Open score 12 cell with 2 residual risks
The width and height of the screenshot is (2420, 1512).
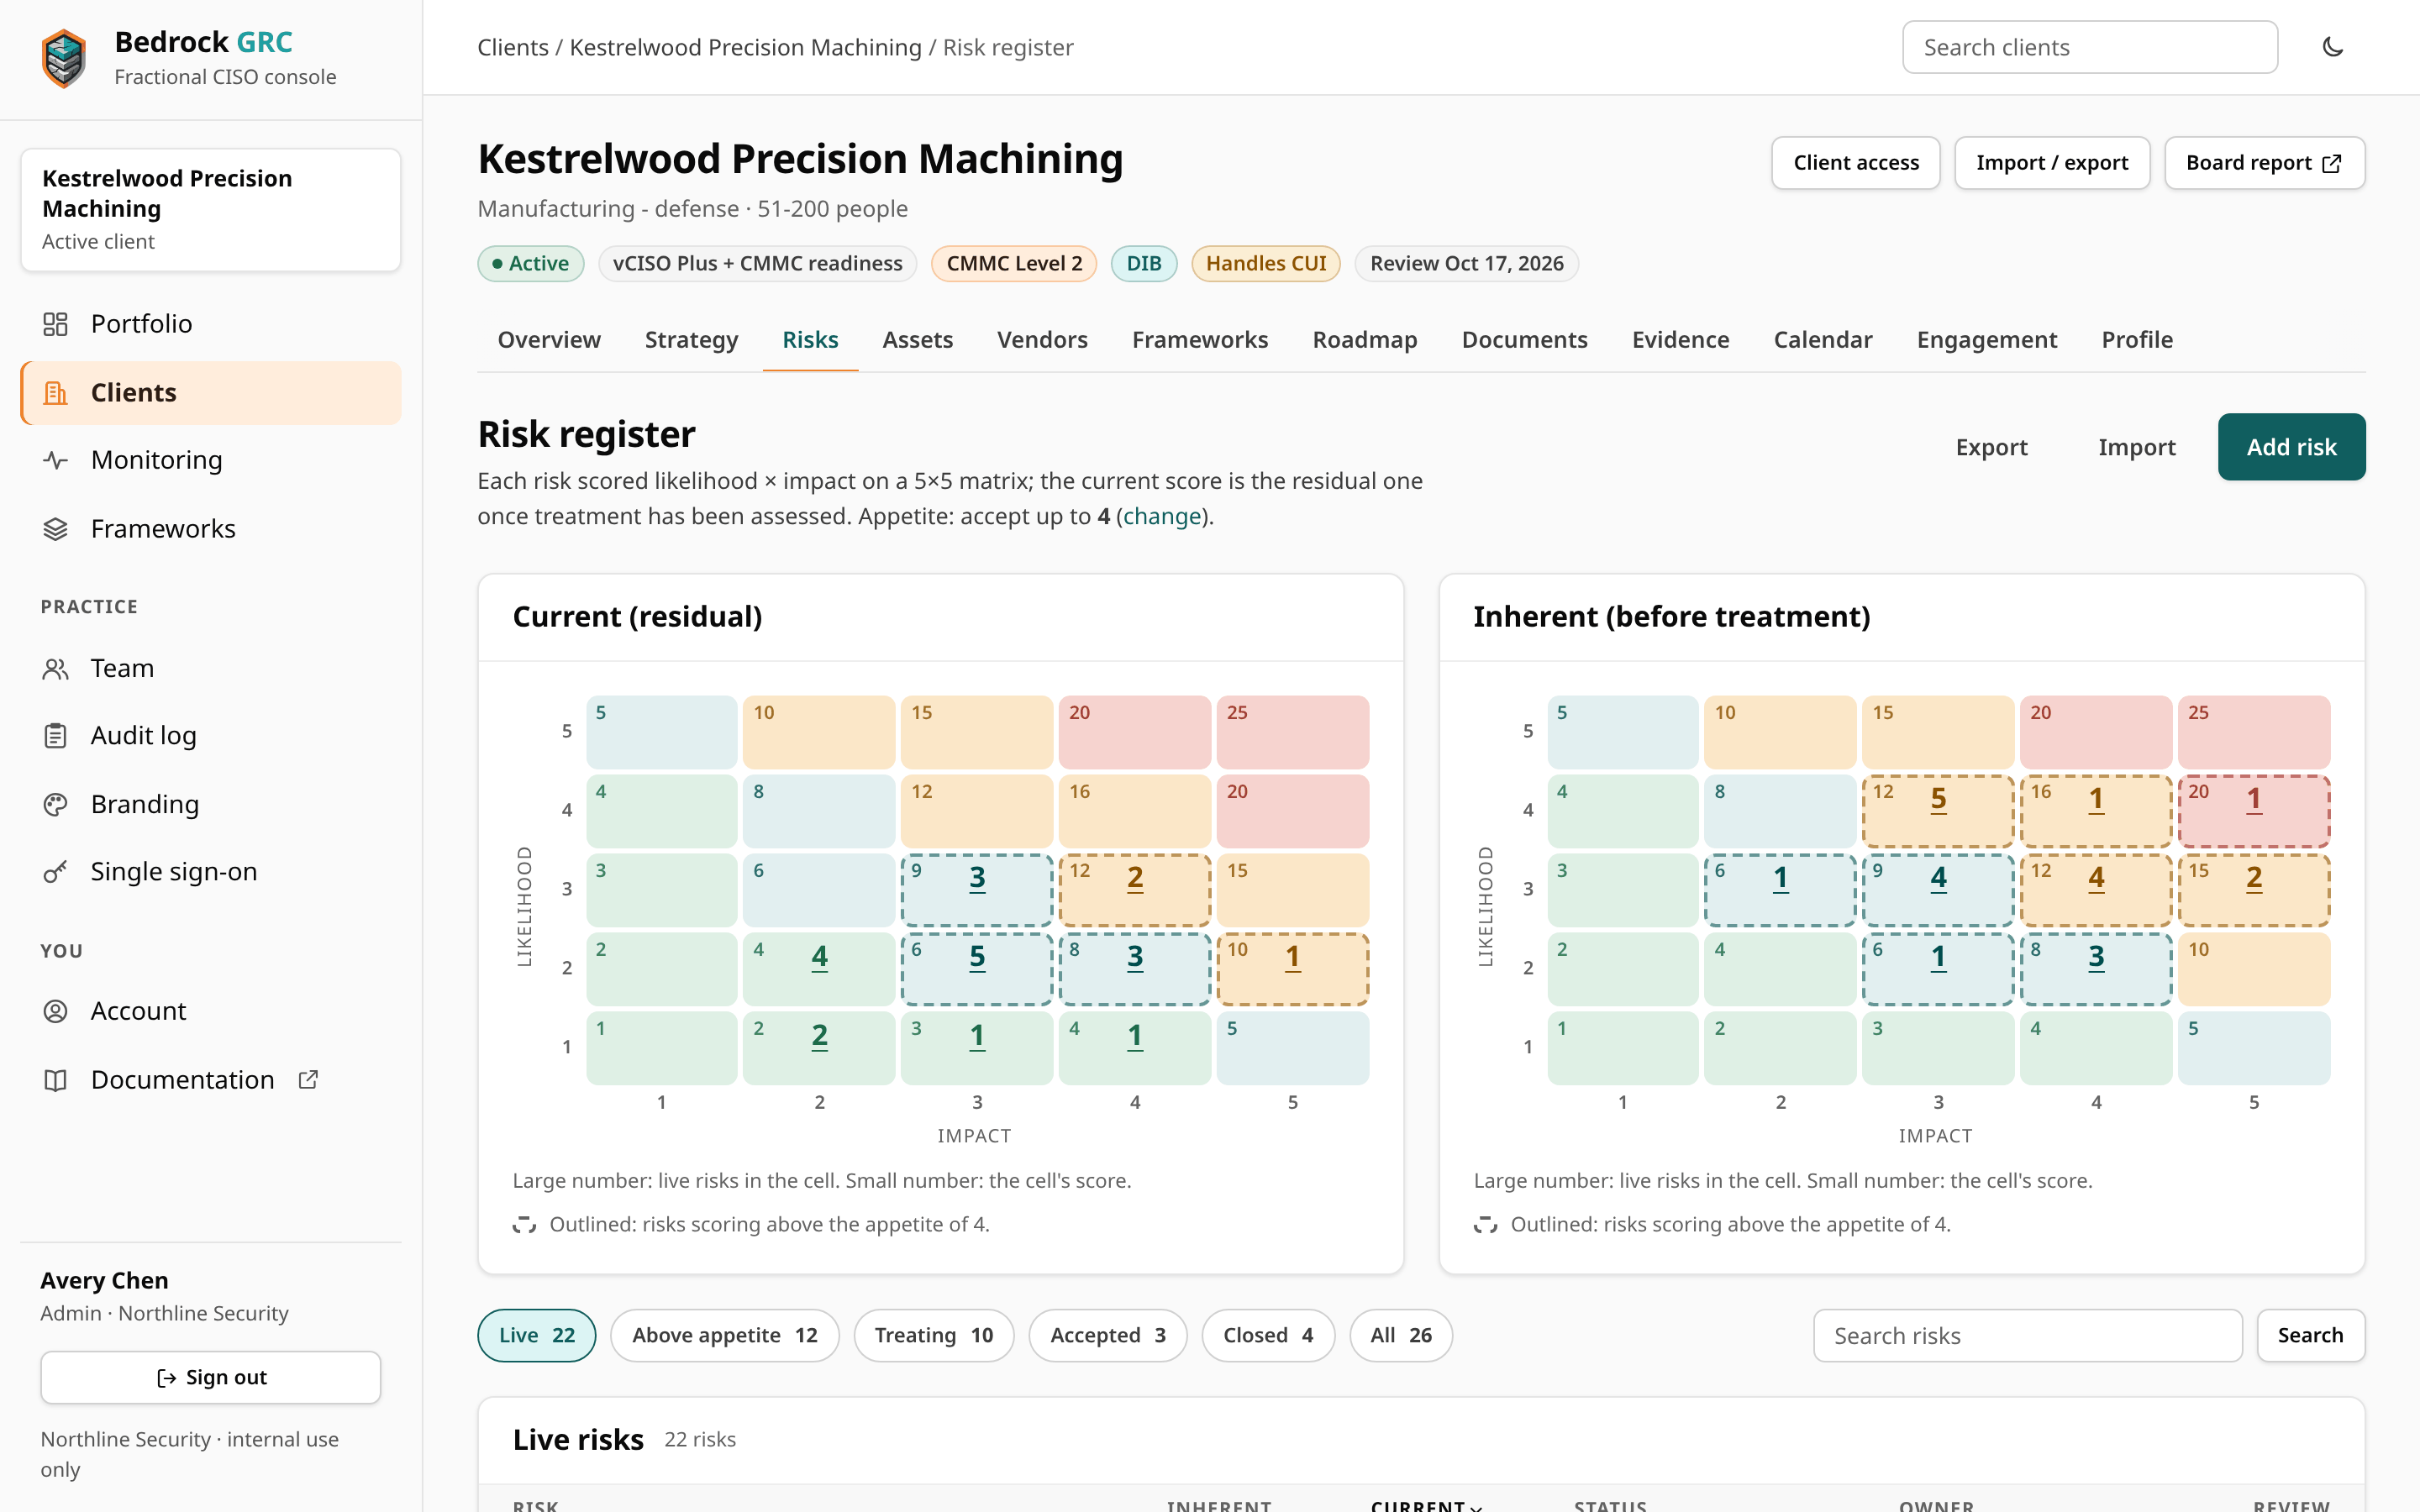(x=1134, y=889)
